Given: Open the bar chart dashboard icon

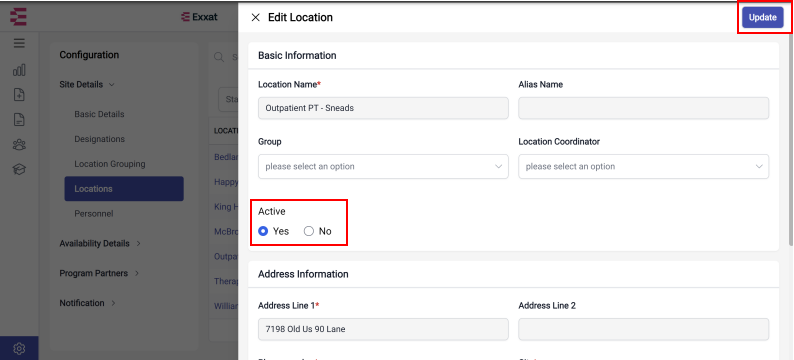Looking at the screenshot, I should click(19, 70).
